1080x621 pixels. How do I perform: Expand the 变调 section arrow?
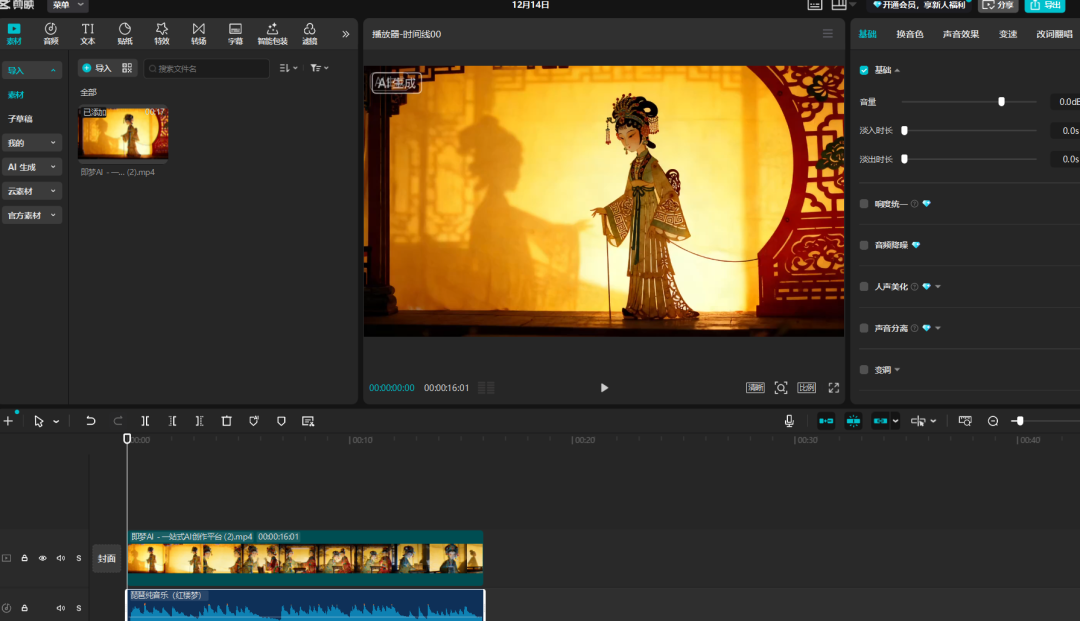click(897, 370)
